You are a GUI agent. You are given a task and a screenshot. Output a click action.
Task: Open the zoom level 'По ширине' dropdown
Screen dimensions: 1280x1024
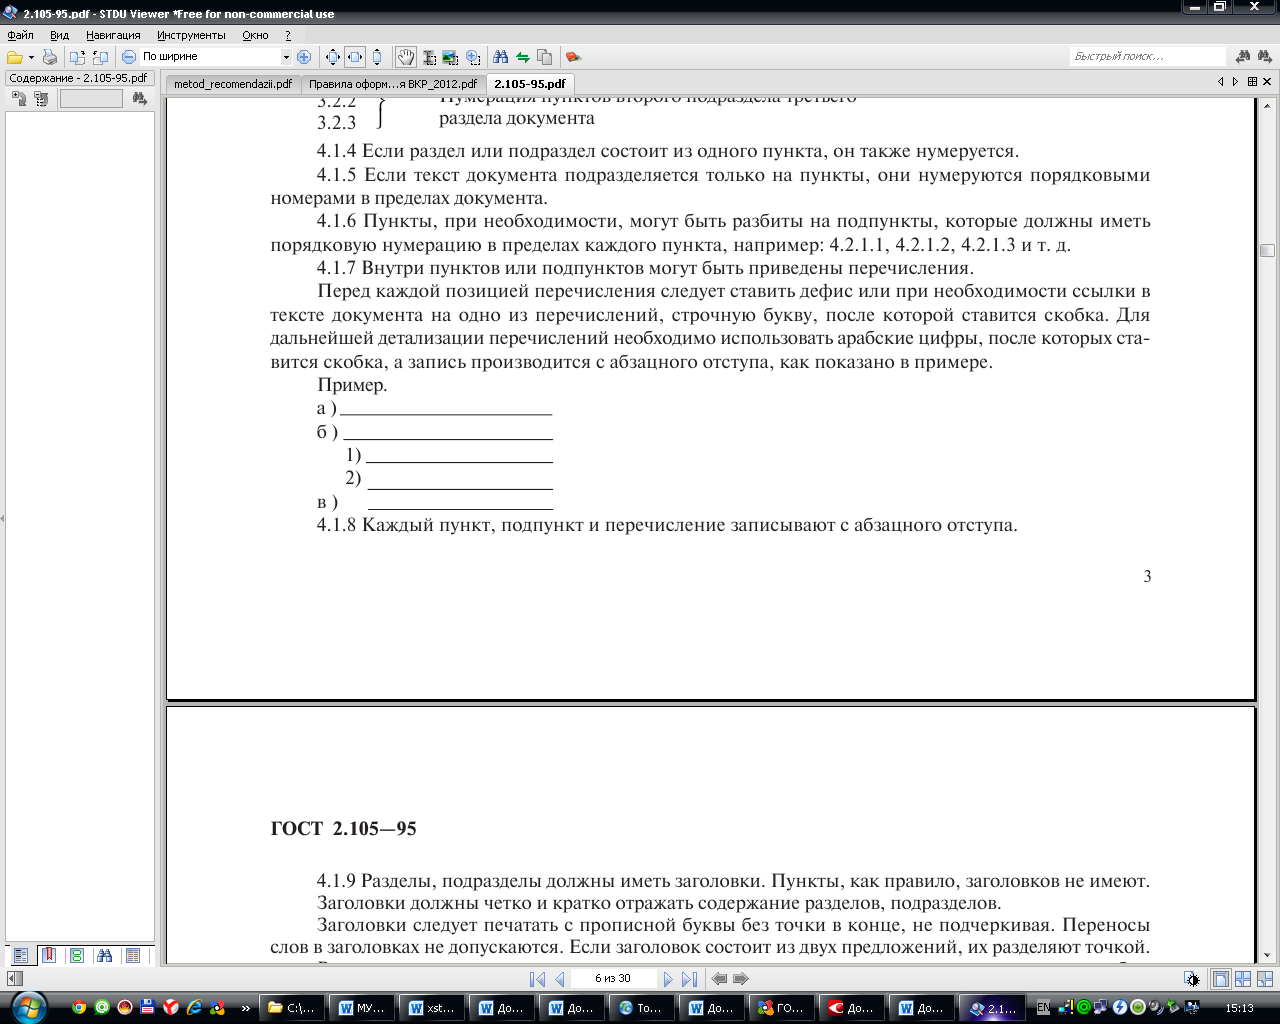tap(285, 57)
